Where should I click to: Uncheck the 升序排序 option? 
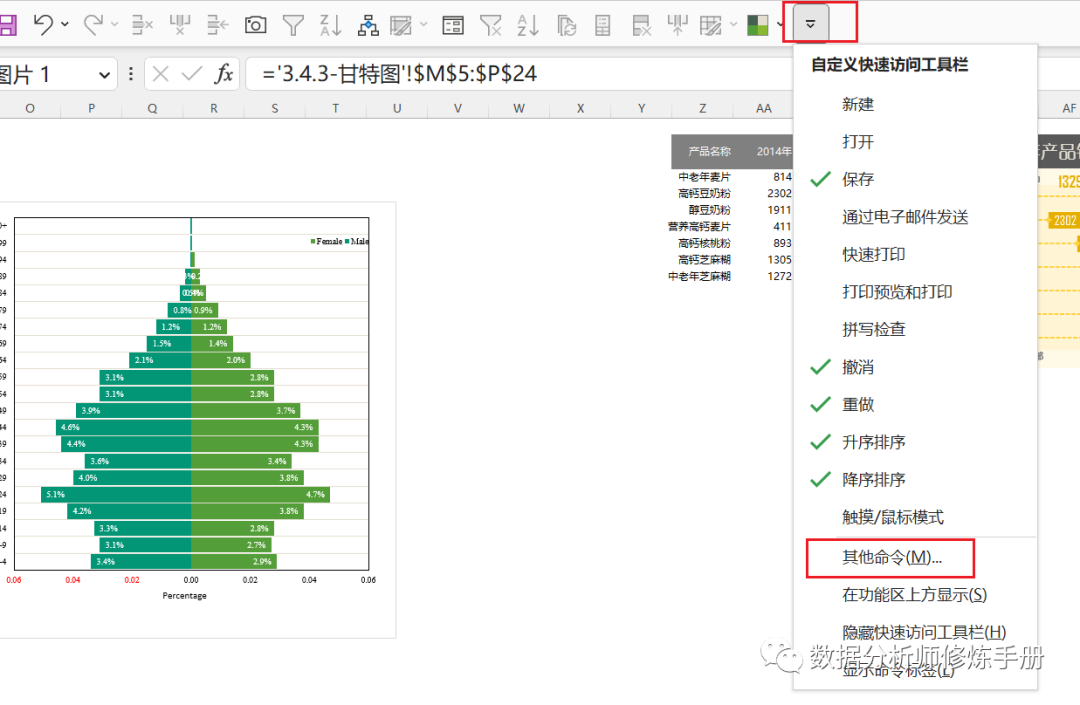click(x=873, y=442)
